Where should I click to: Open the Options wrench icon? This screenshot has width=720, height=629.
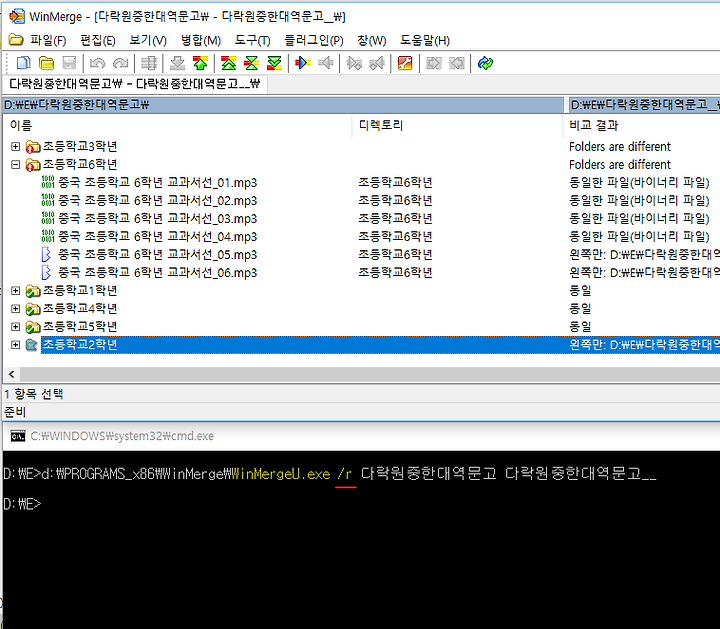click(x=405, y=63)
